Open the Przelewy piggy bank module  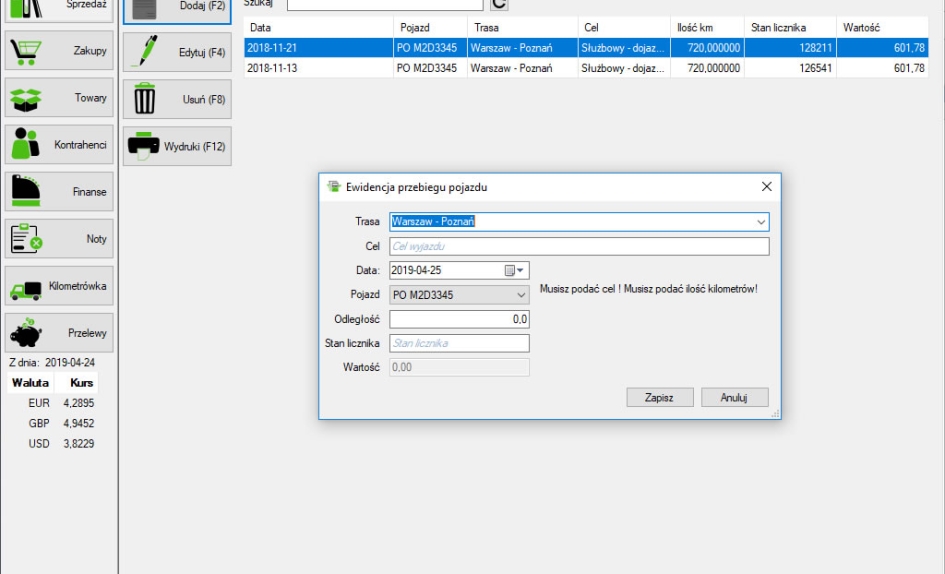point(58,333)
